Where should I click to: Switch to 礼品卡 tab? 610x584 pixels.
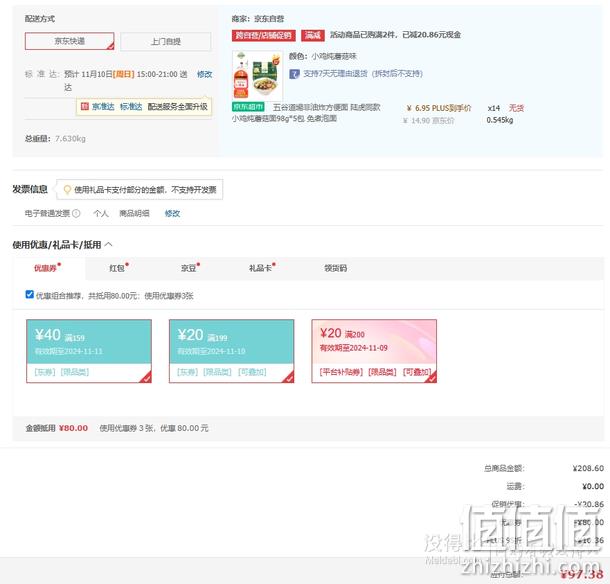262,268
